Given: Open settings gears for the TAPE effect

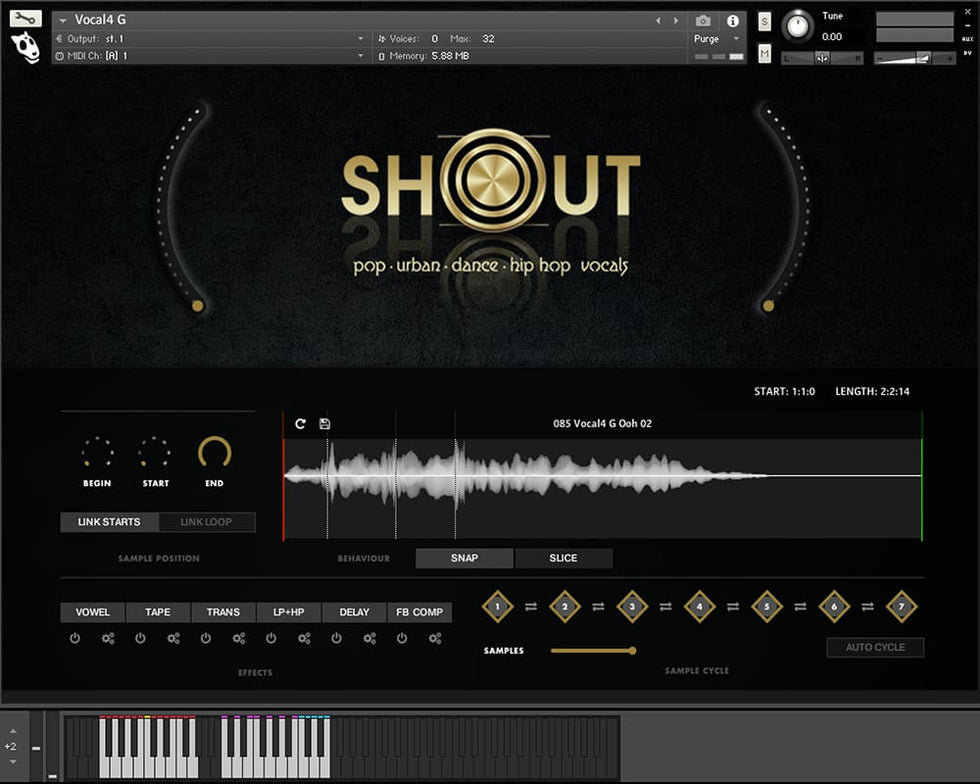Looking at the screenshot, I should point(174,638).
